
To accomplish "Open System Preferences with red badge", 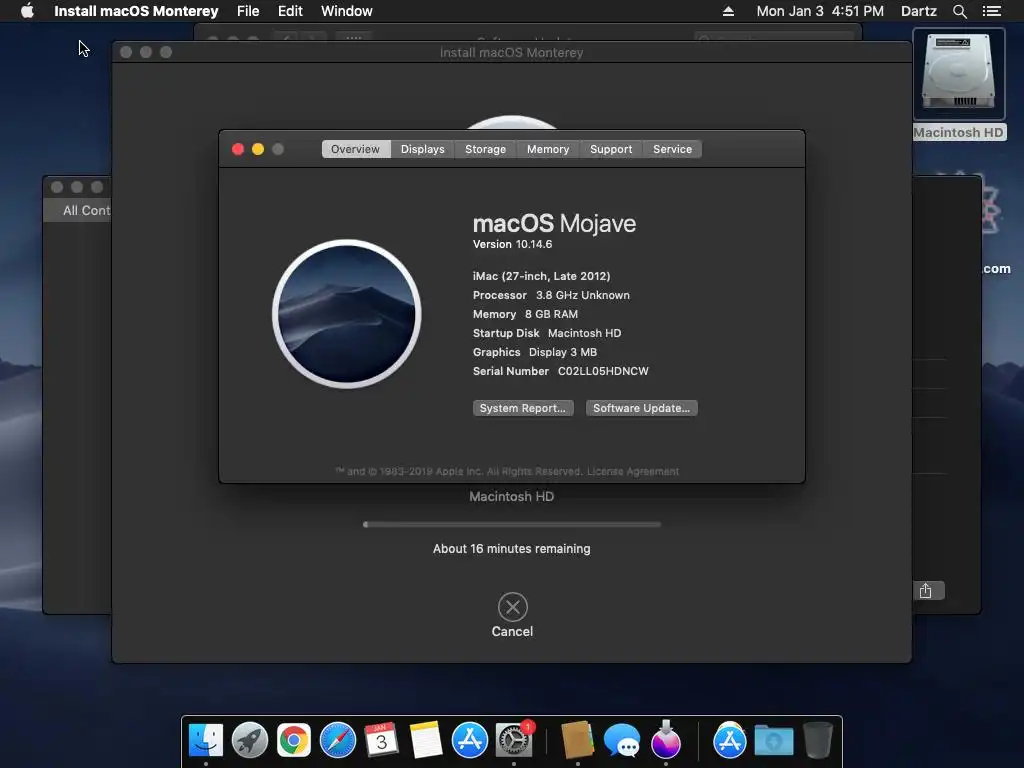I will pyautogui.click(x=514, y=741).
